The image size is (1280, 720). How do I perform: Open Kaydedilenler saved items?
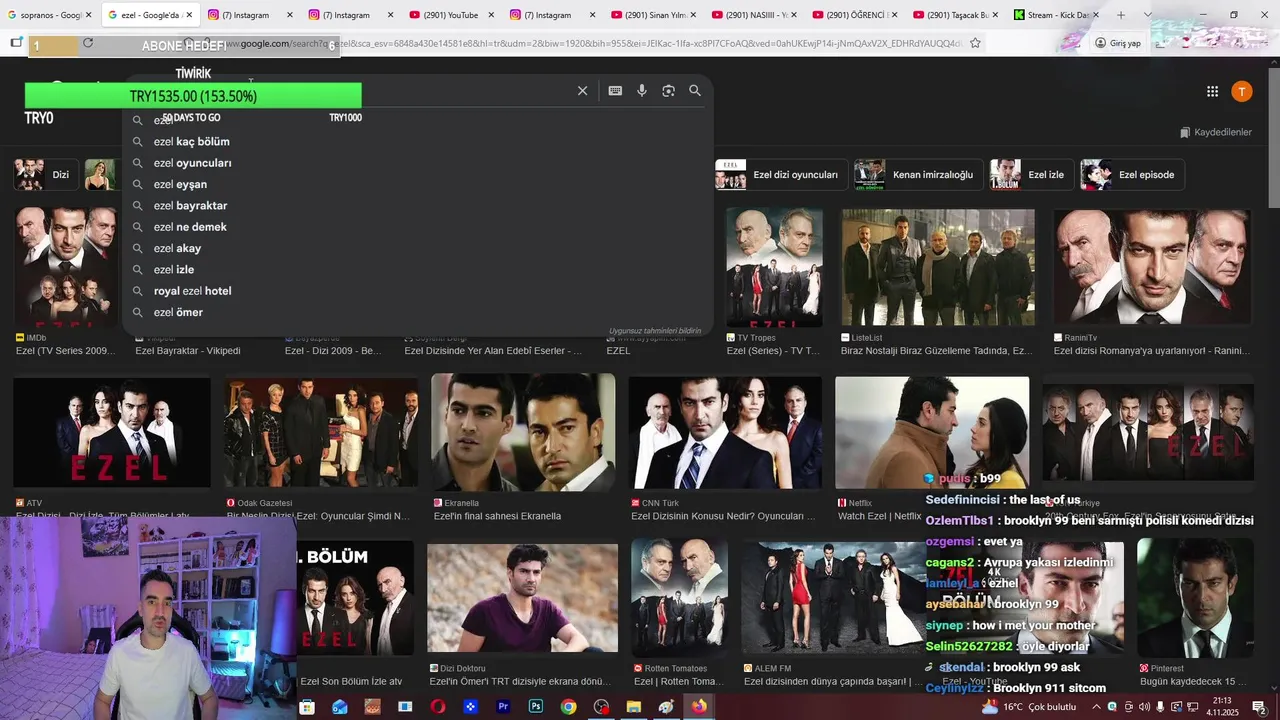click(1216, 132)
